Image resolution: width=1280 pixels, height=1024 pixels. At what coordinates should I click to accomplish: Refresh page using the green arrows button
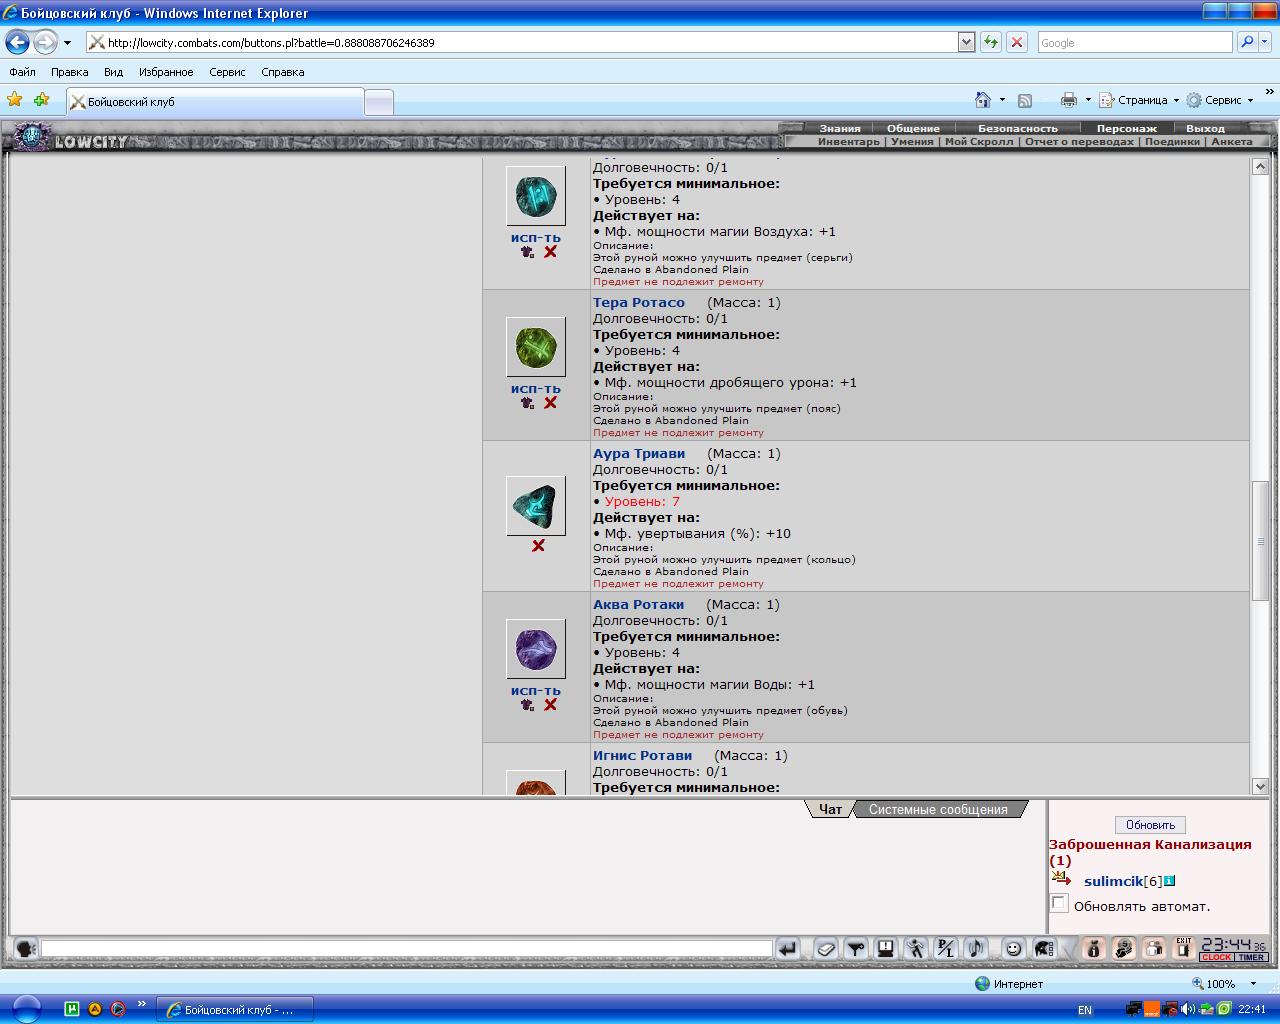[x=991, y=42]
